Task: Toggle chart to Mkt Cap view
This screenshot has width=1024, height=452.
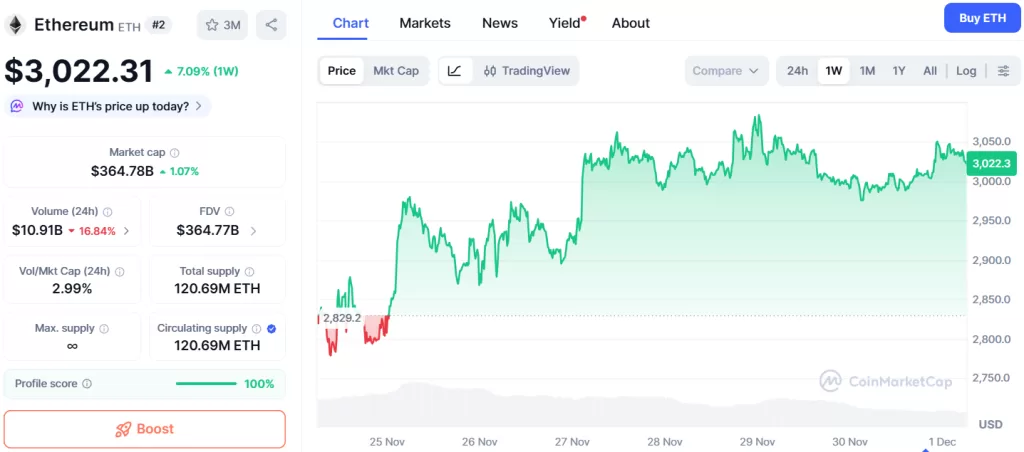Action: click(396, 71)
